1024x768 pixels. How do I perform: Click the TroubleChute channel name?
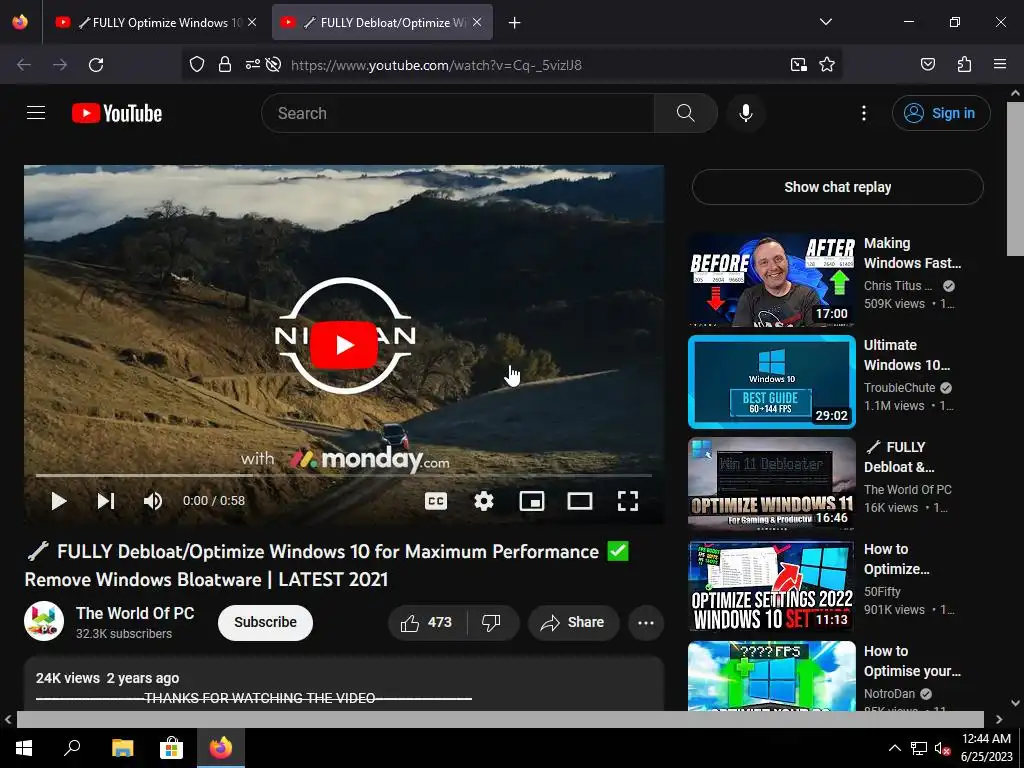[x=899, y=387]
